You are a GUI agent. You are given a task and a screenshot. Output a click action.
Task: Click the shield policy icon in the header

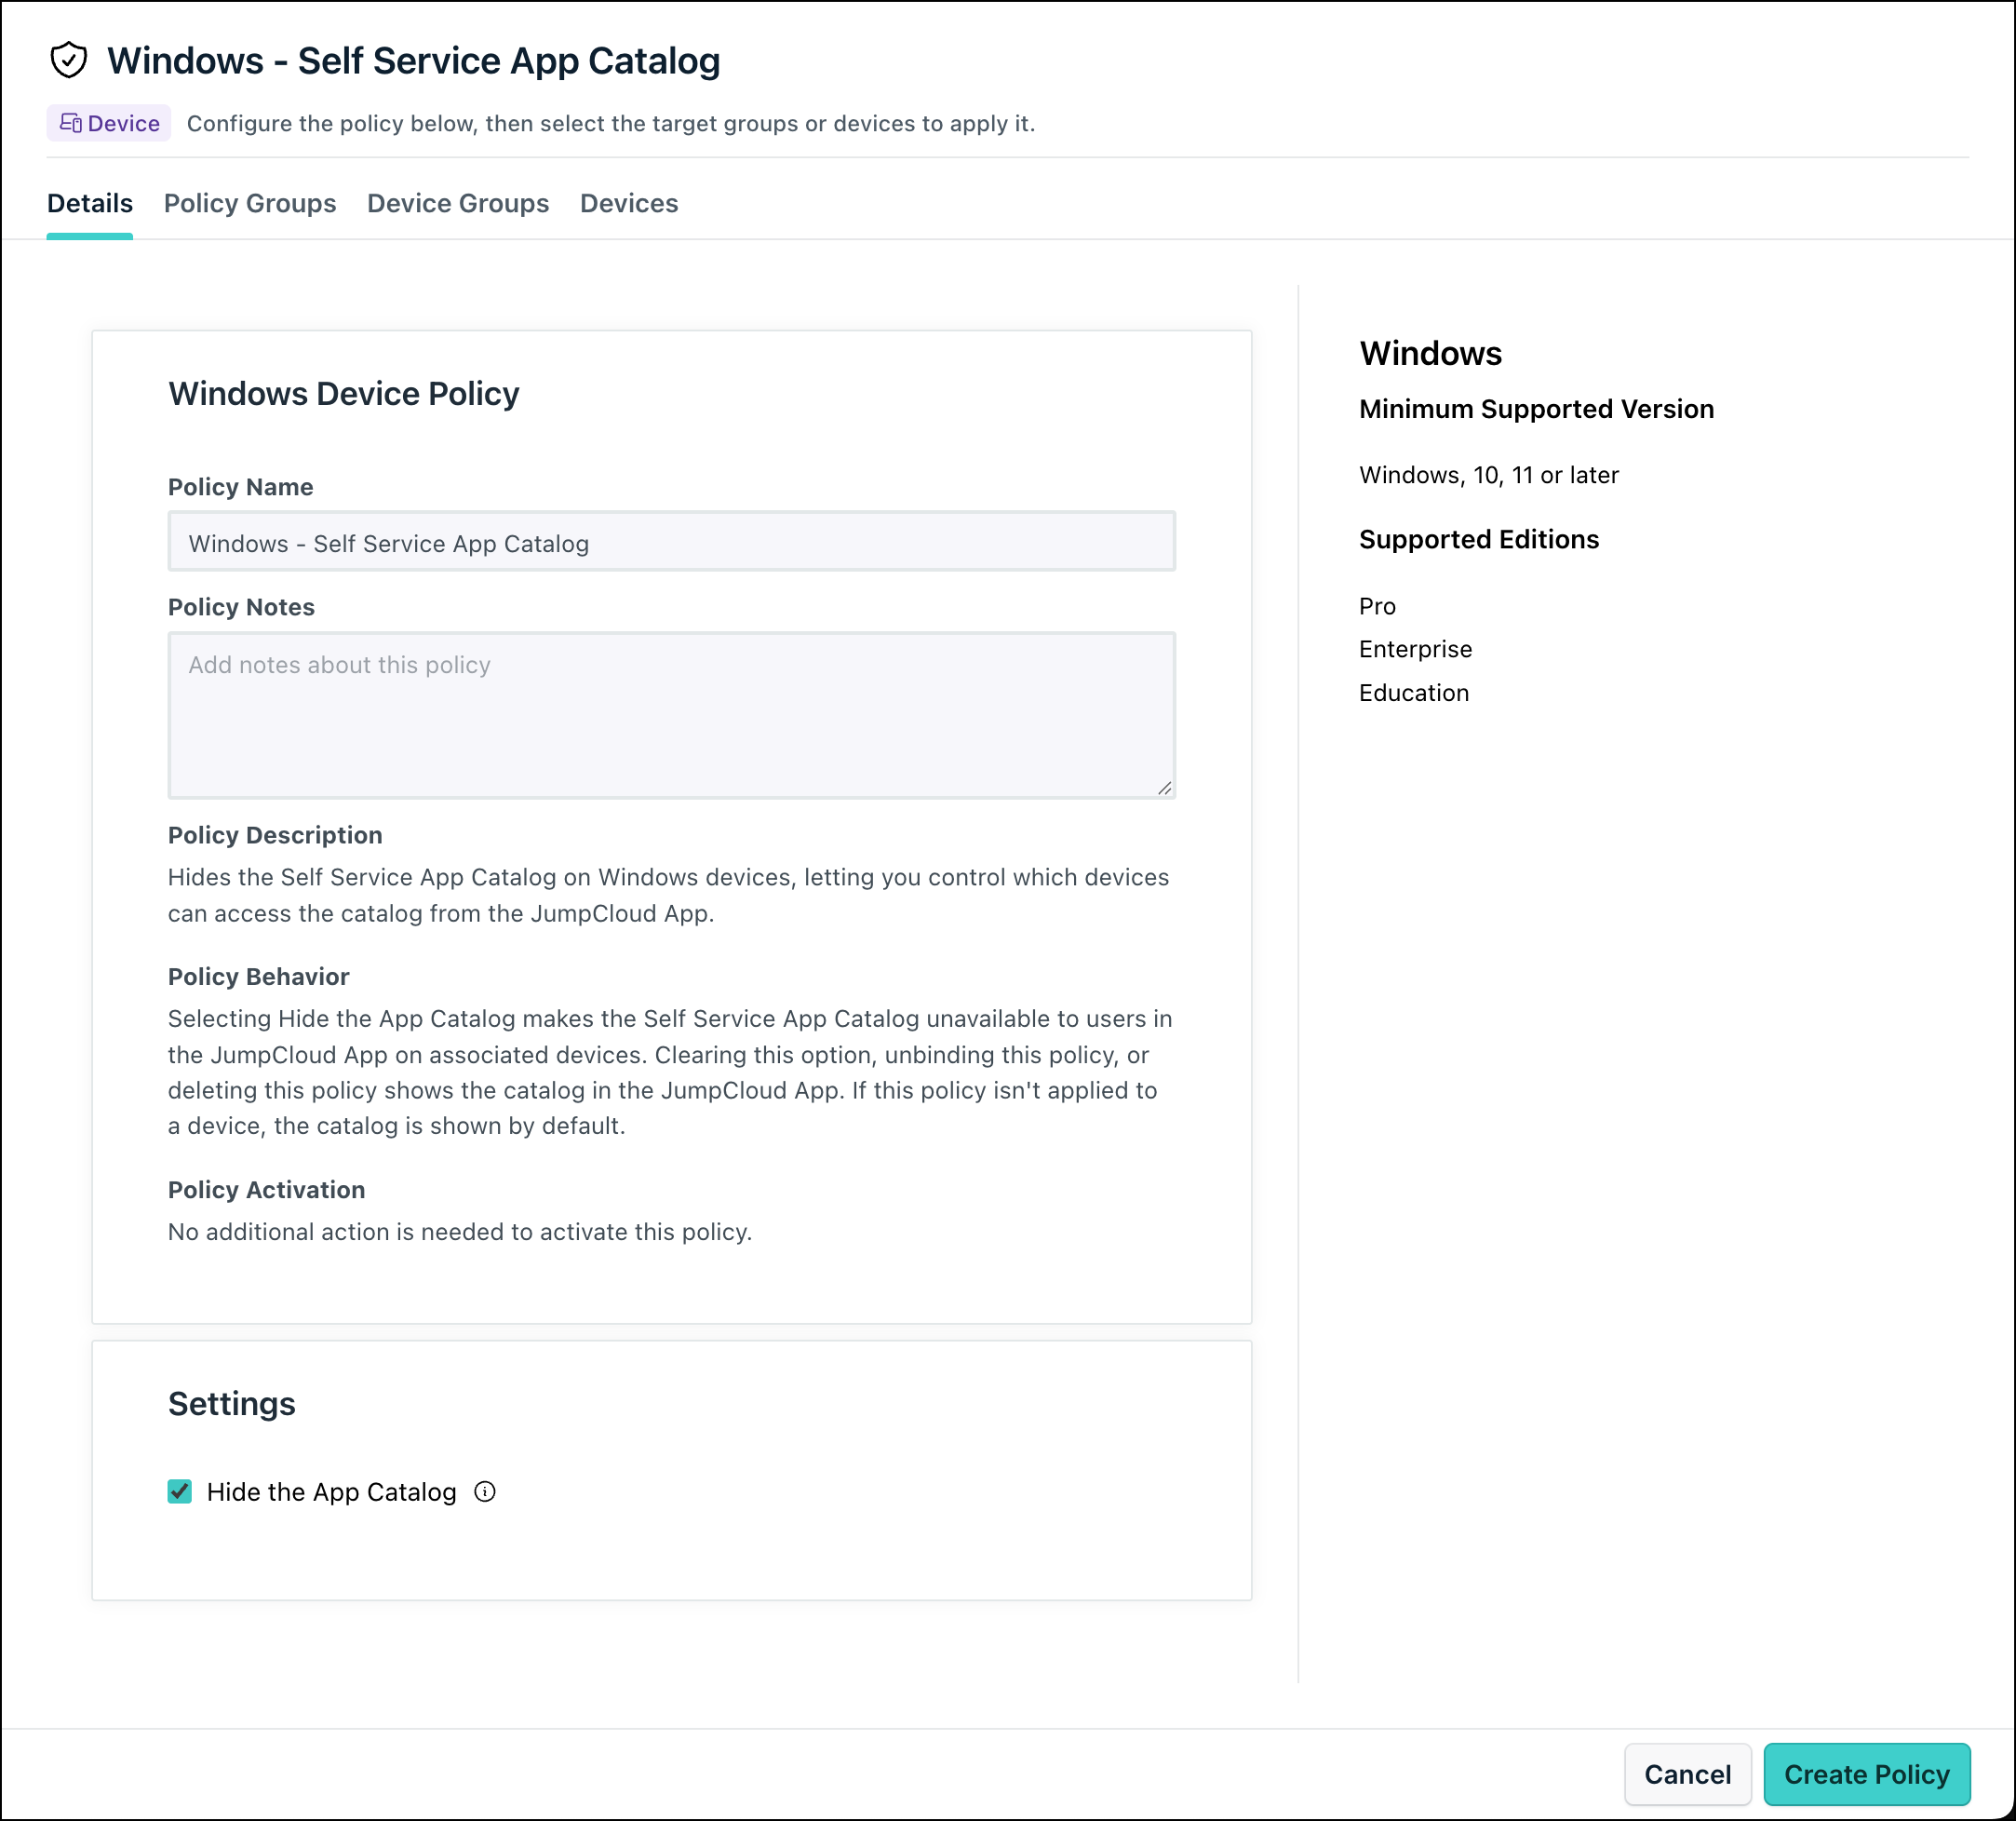(x=69, y=60)
